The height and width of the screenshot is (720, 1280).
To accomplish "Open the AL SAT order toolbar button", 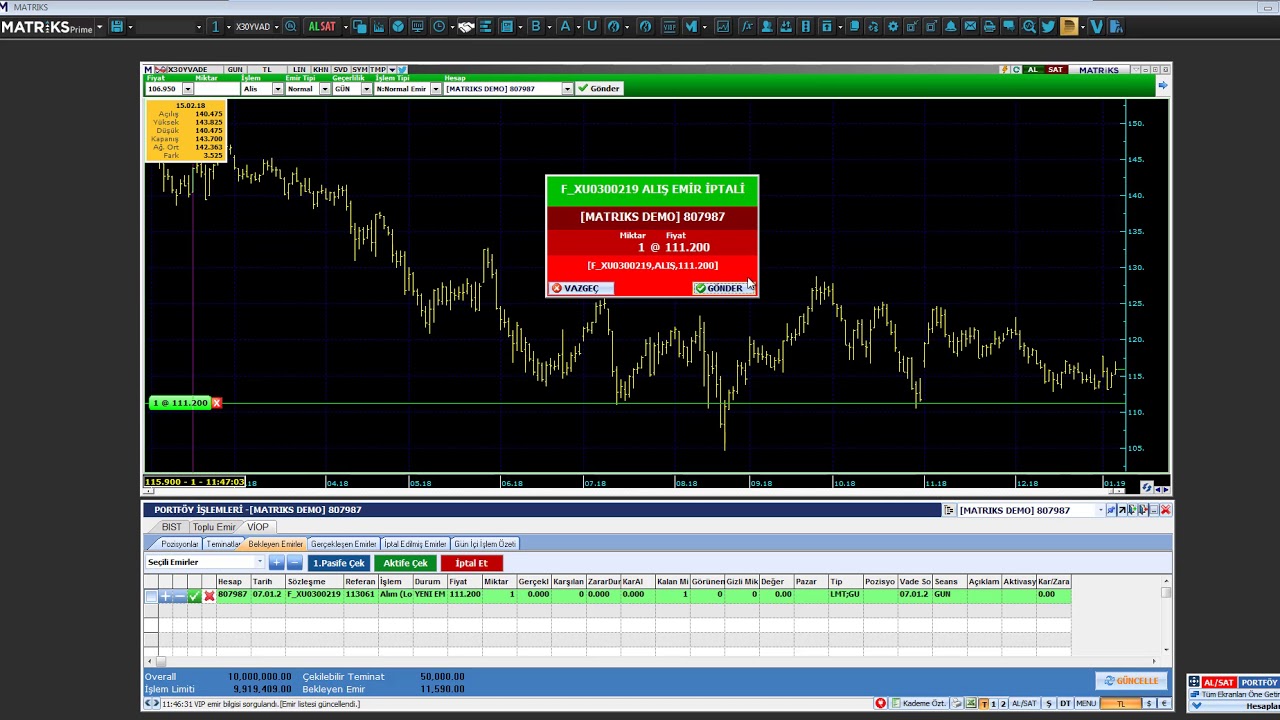I will coord(322,27).
